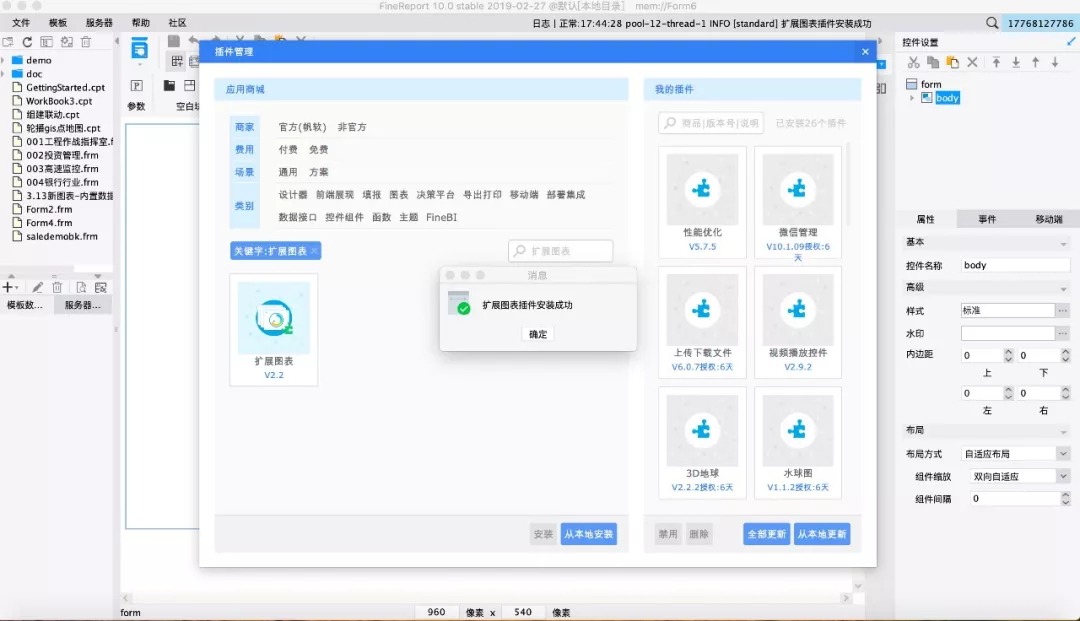Screen dimensions: 1080x621
Task: Click the trash icon in dataset toolbar
Action: (57, 287)
